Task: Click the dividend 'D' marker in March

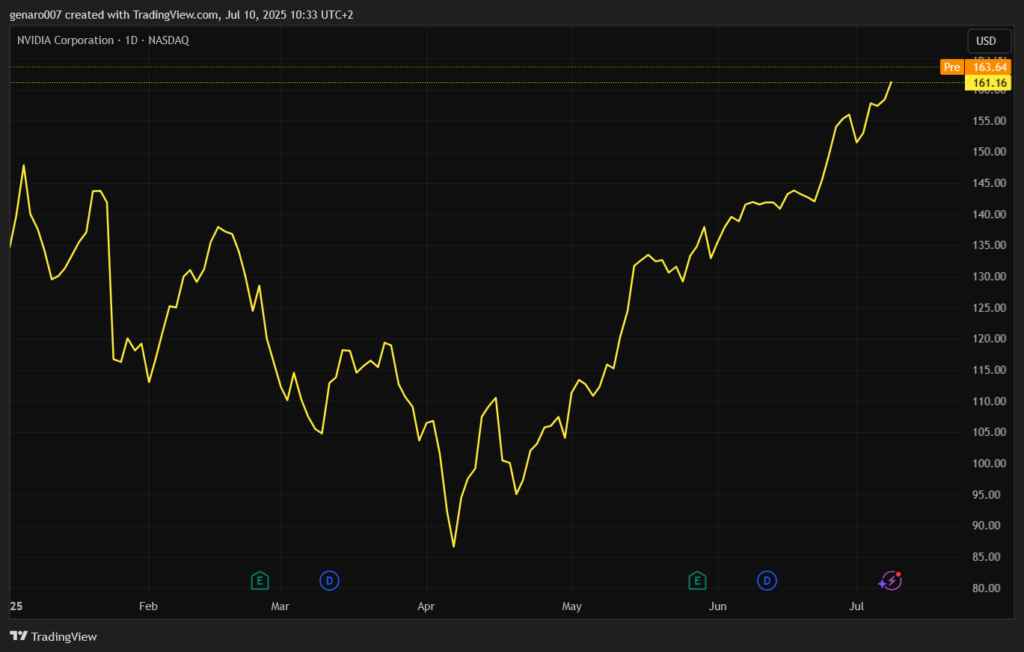Action: [x=329, y=580]
